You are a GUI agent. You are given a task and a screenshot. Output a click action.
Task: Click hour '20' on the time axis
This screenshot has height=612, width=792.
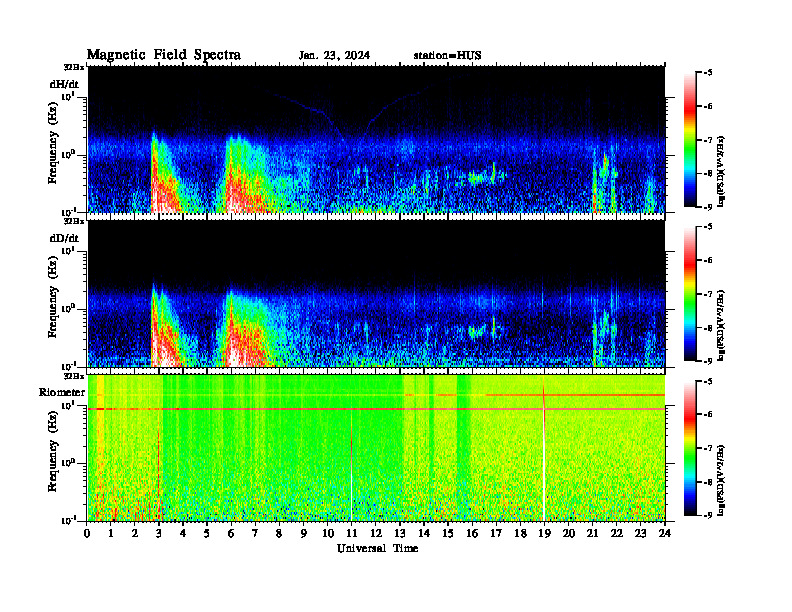coord(569,533)
